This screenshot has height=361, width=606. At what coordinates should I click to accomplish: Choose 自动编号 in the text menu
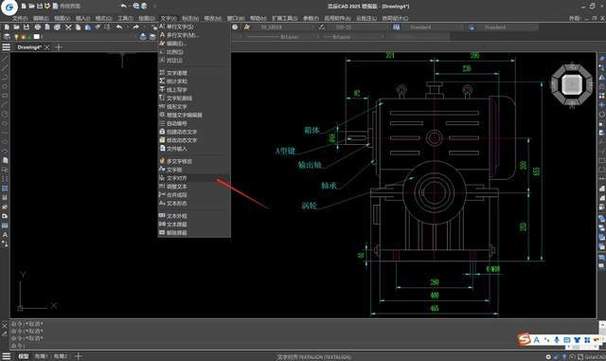pos(194,123)
